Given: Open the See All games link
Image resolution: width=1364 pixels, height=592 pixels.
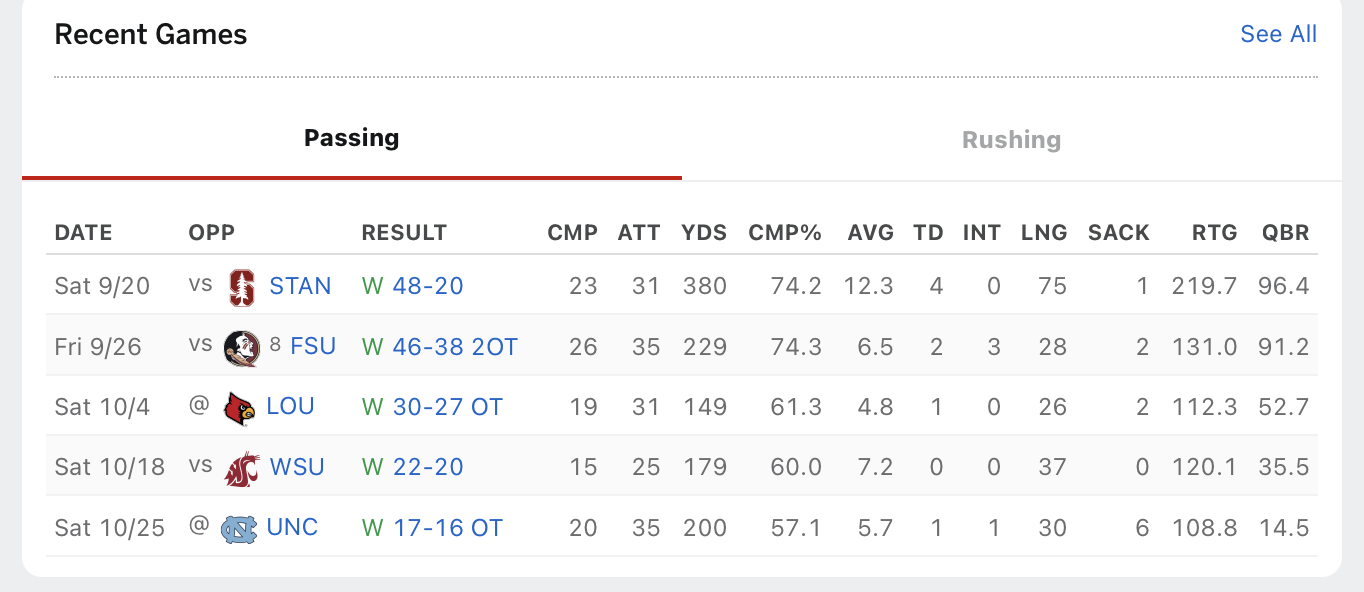Looking at the screenshot, I should (x=1278, y=34).
